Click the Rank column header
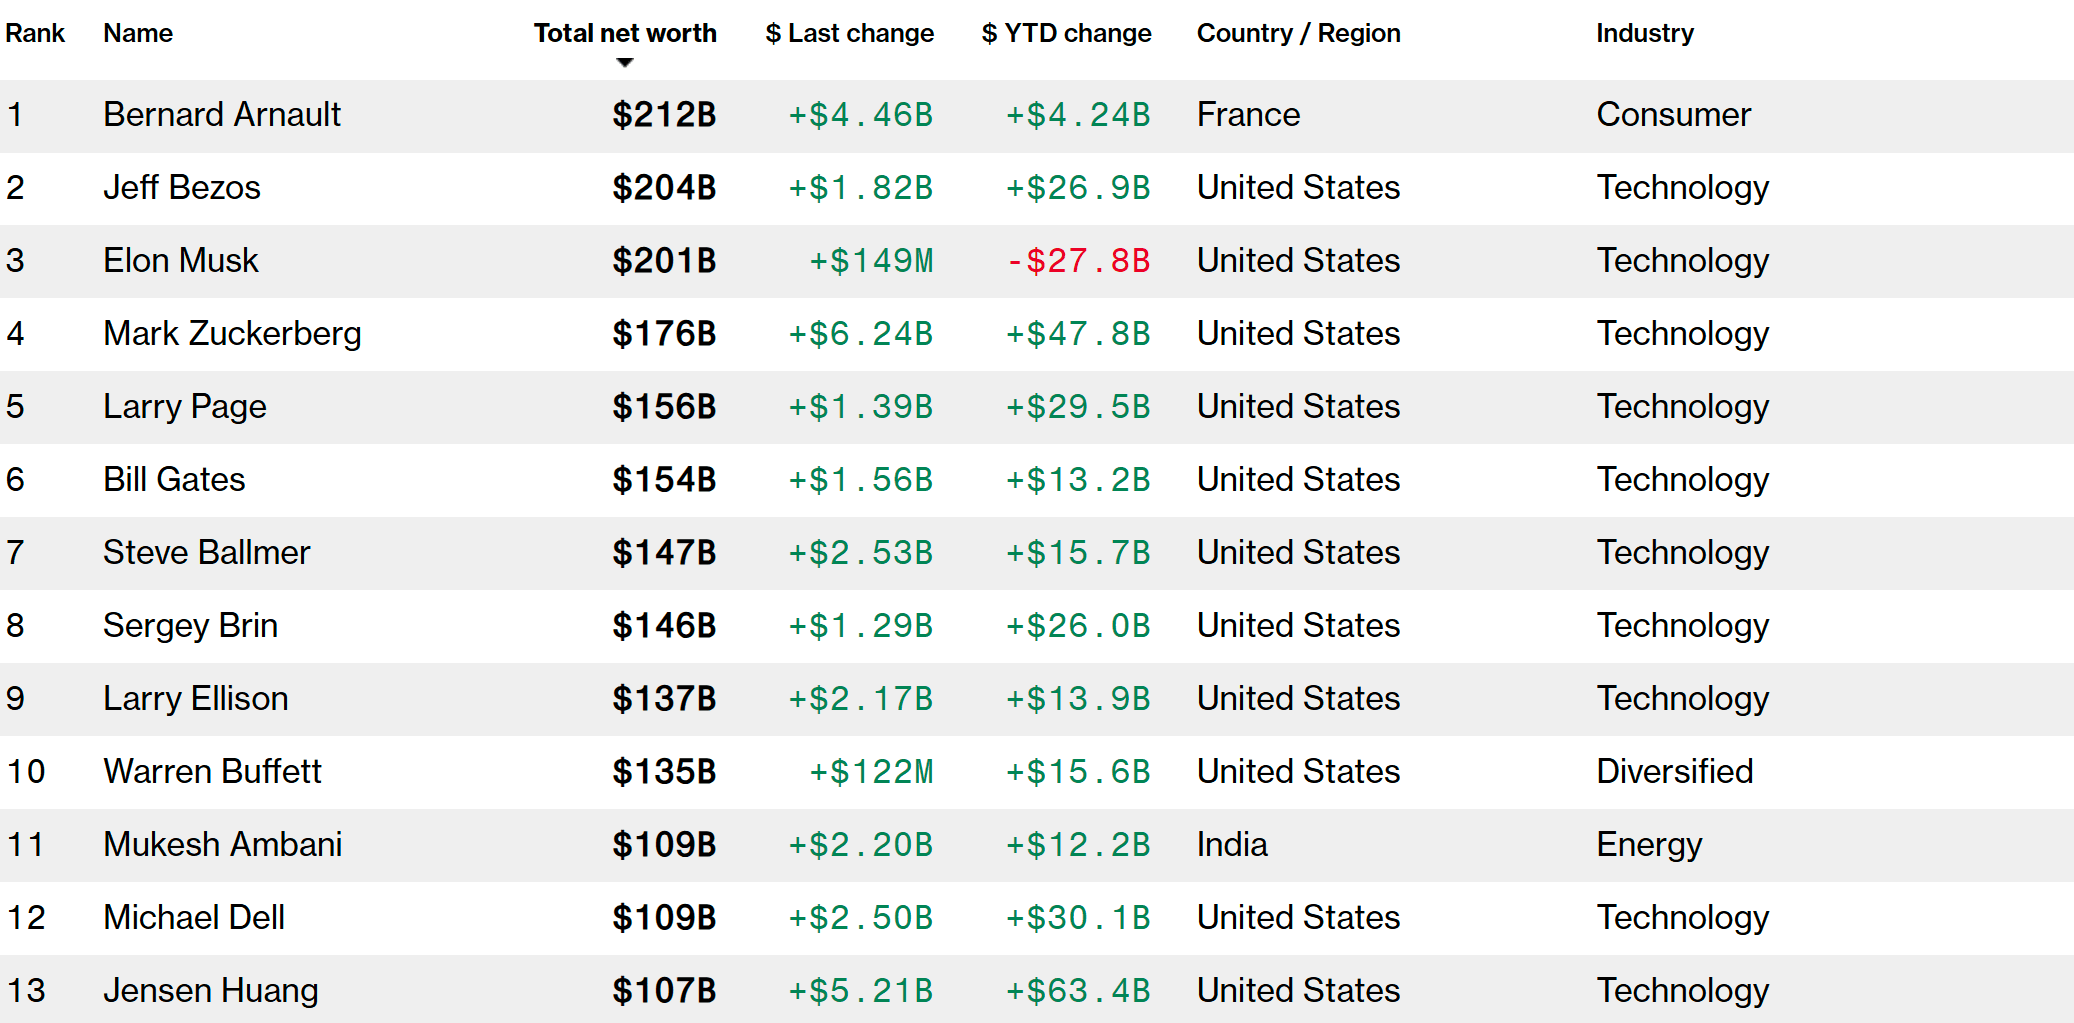 pos(35,33)
